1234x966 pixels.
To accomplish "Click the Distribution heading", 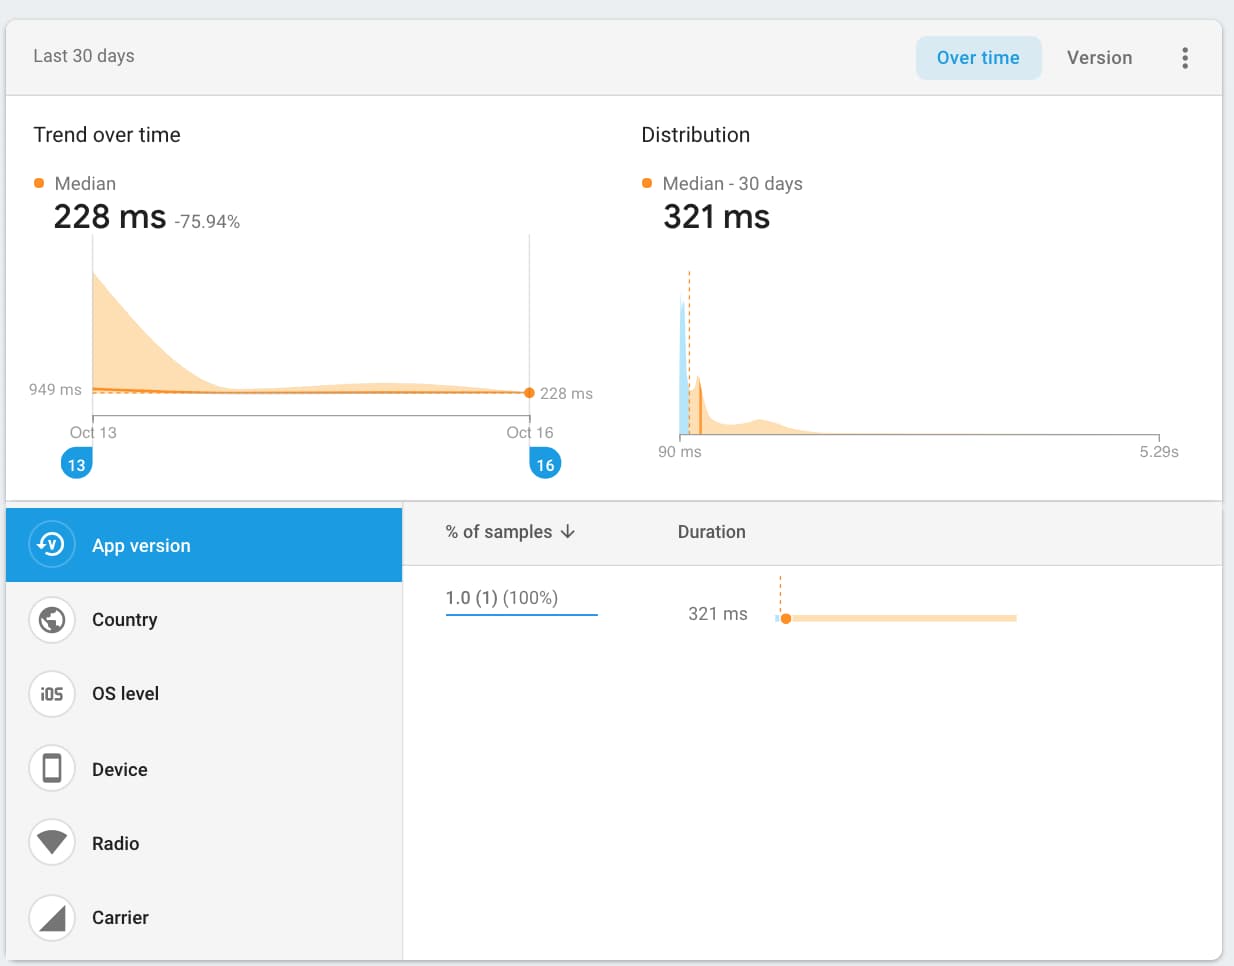I will pos(695,135).
